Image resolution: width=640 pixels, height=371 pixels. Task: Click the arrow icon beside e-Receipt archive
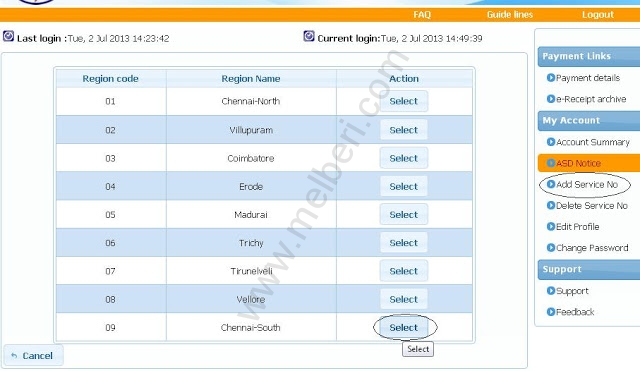tap(551, 99)
